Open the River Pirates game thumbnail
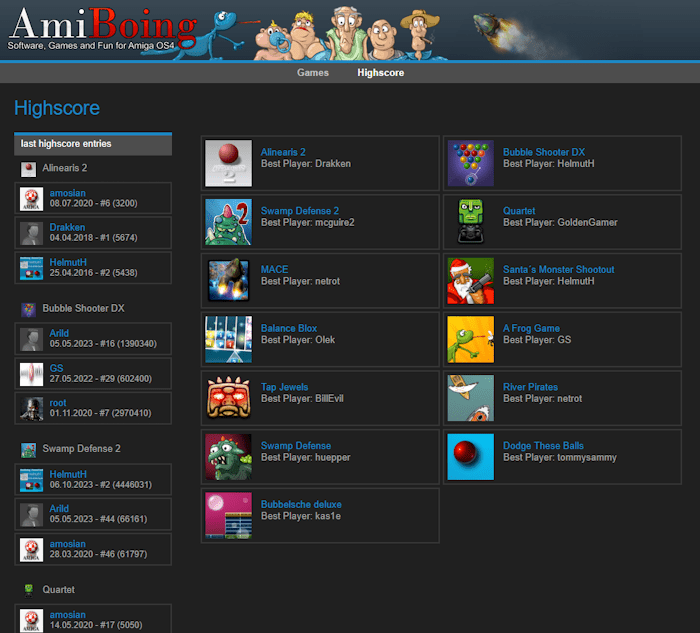The height and width of the screenshot is (633, 700). [471, 398]
